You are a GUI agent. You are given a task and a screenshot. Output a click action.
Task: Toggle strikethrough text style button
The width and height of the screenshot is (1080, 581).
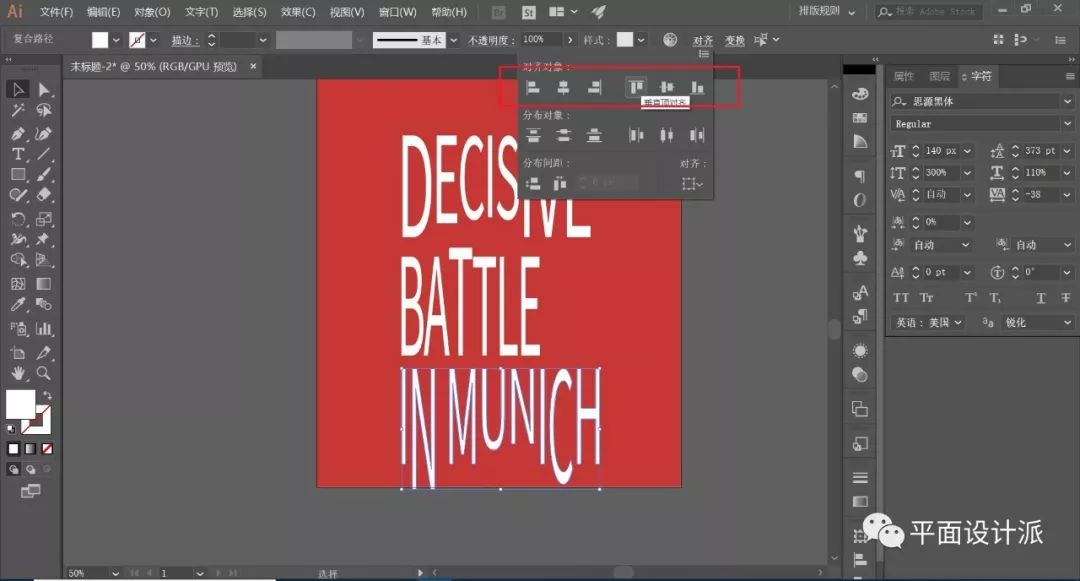coord(1064,298)
